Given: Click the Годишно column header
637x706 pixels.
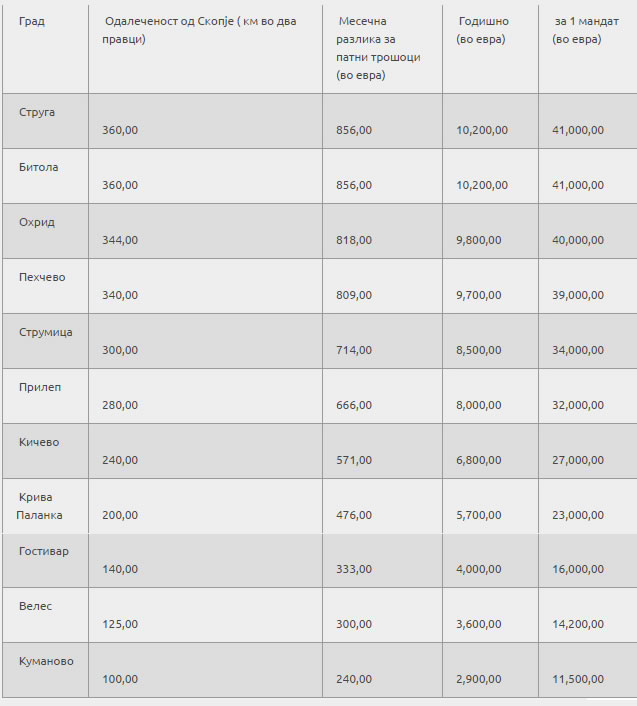Looking at the screenshot, I should [x=483, y=30].
